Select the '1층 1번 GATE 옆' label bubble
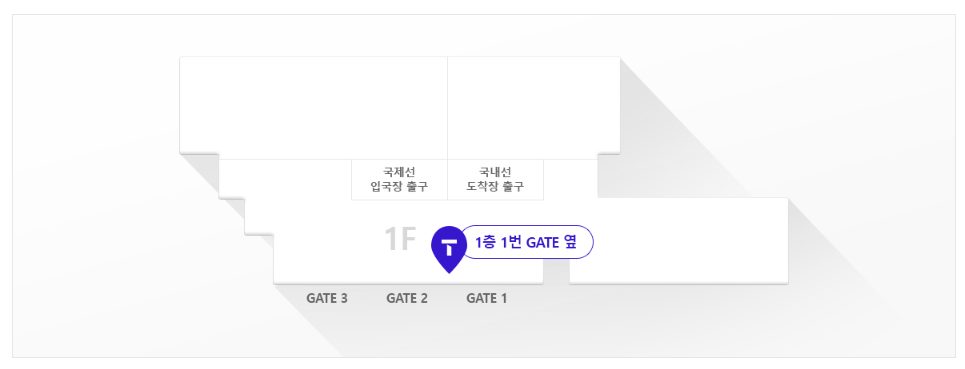This screenshot has width=965, height=369. point(526,242)
